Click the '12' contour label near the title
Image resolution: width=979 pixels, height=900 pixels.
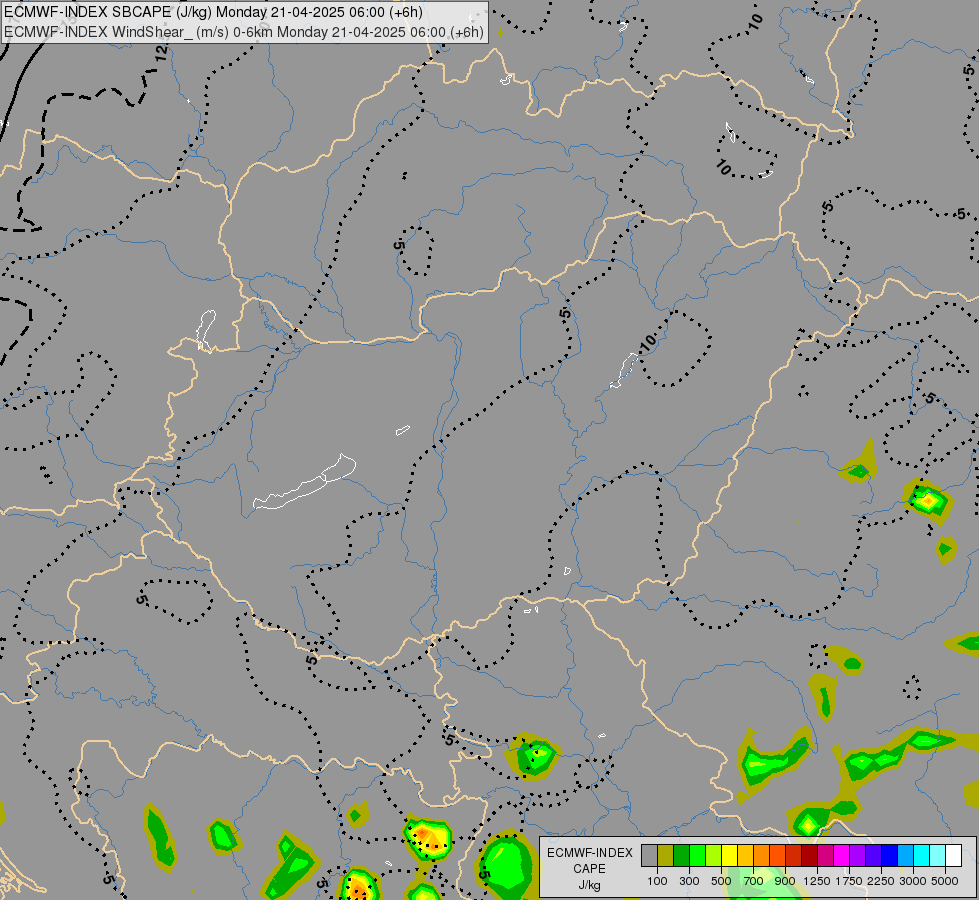161,52
